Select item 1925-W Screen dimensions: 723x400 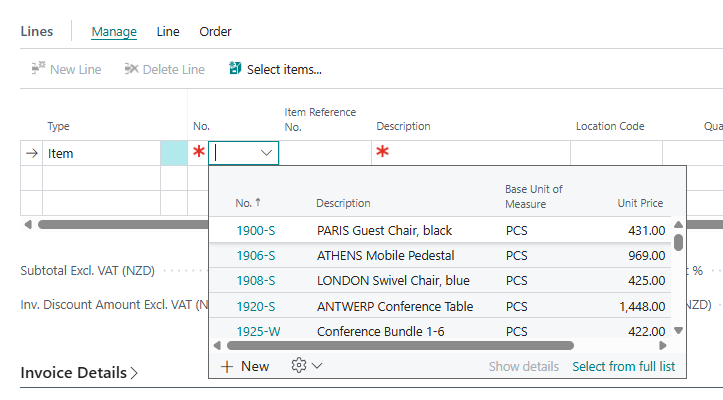pyautogui.click(x=258, y=331)
